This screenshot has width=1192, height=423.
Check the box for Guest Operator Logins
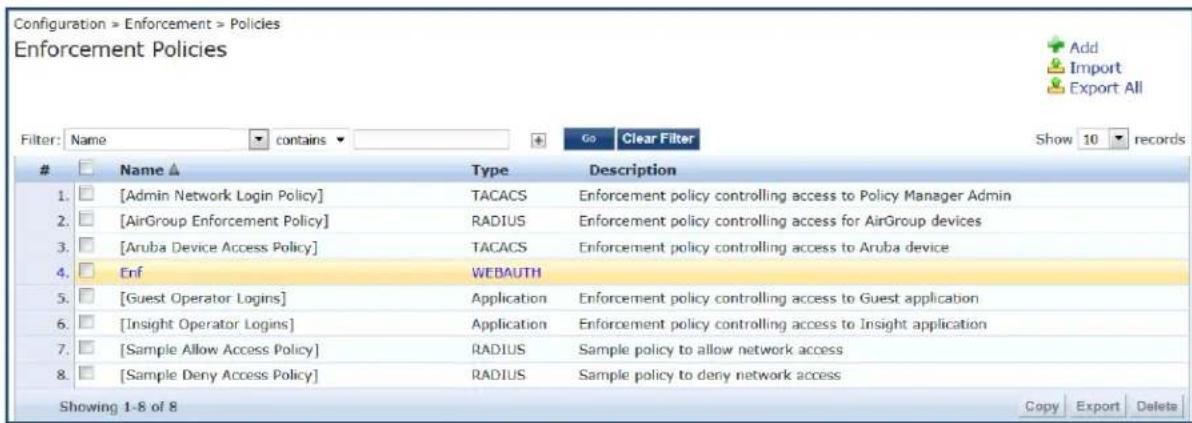87,297
